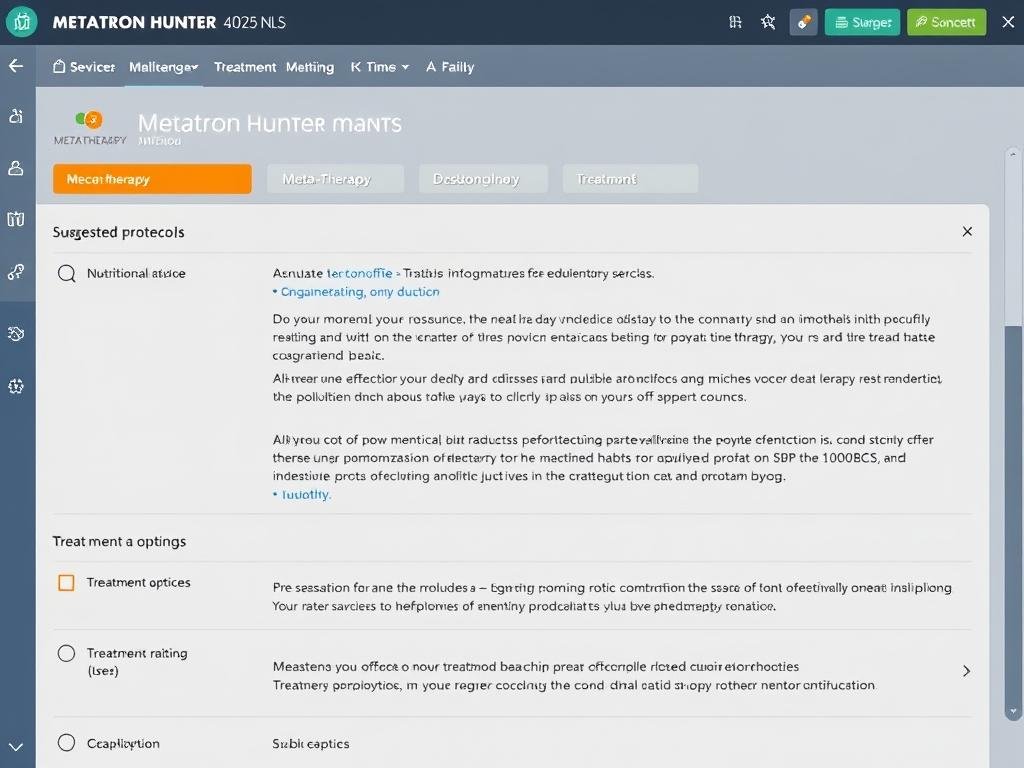Open the user profile sidebar icon
This screenshot has height=768, width=1024.
click(16, 168)
